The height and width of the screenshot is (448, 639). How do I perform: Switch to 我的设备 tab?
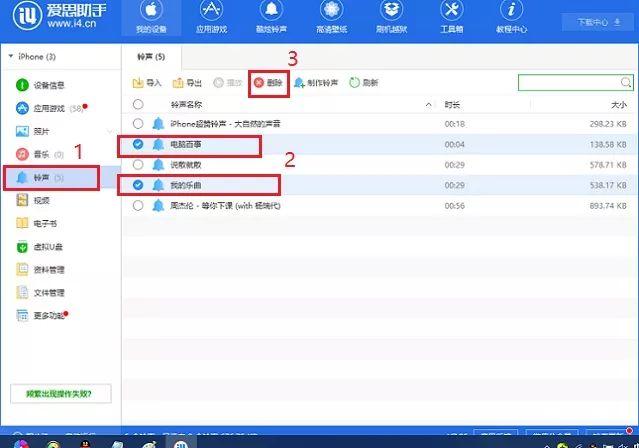(x=152, y=17)
